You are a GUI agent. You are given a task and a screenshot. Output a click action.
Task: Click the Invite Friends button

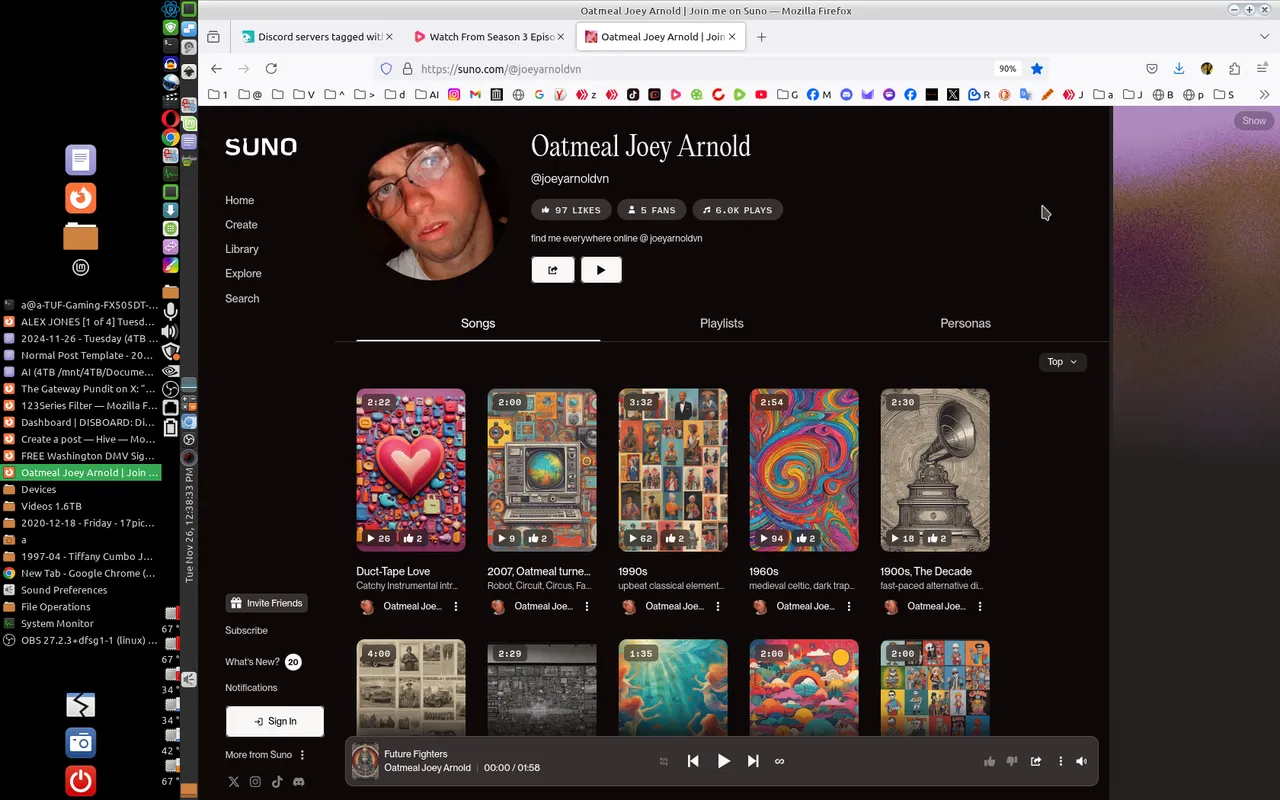[266, 603]
